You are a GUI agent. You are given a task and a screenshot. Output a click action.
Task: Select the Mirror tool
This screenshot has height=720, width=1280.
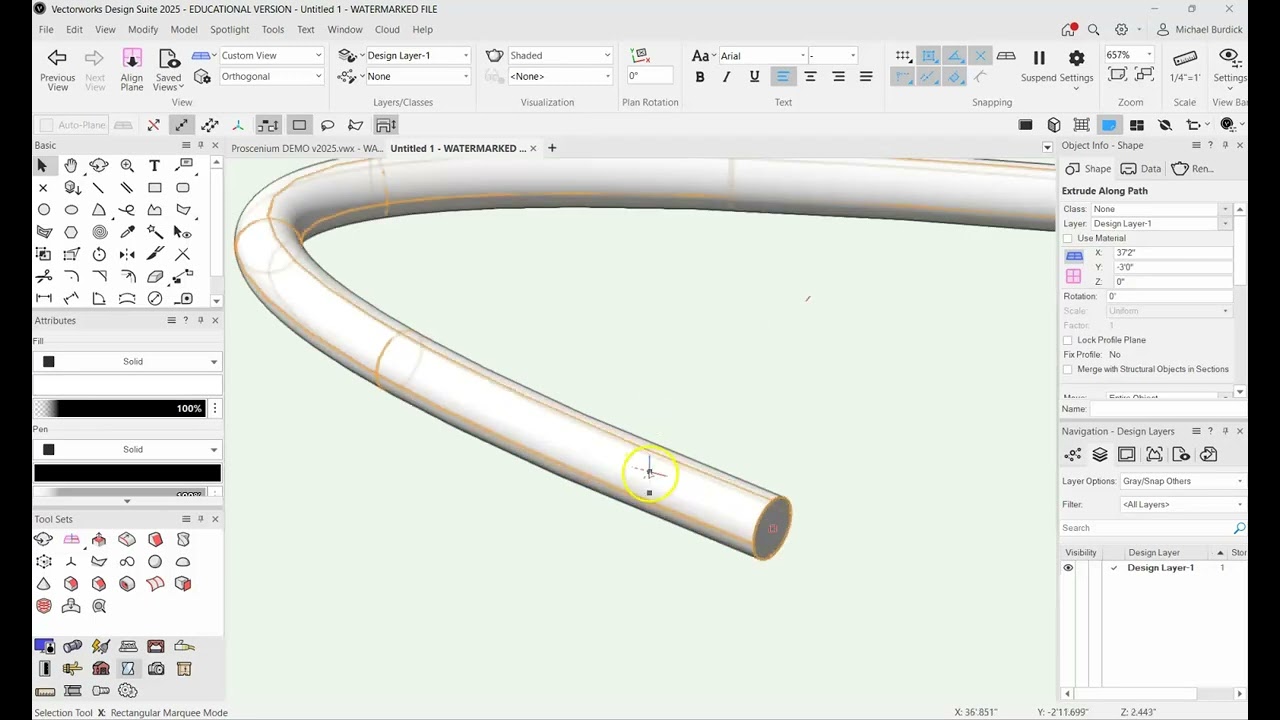point(127,254)
